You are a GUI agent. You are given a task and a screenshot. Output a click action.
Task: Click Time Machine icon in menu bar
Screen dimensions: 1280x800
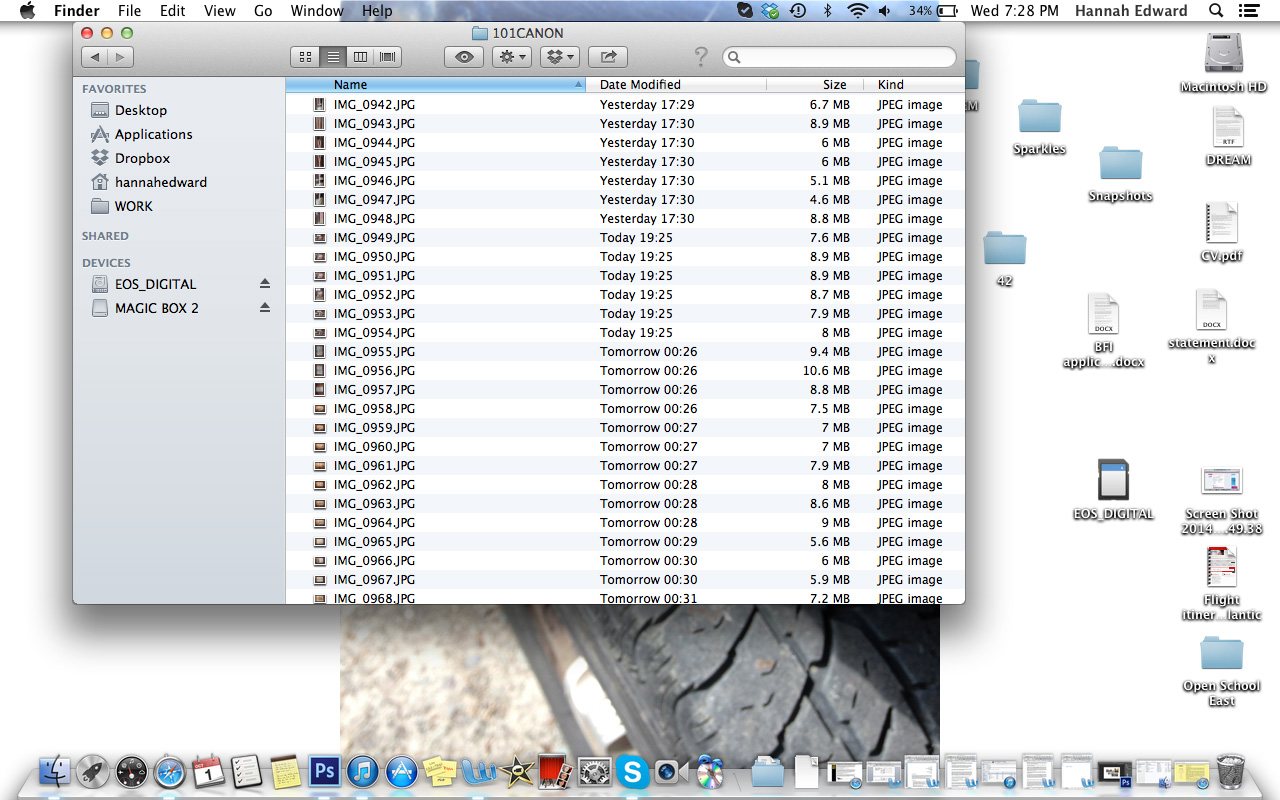798,11
